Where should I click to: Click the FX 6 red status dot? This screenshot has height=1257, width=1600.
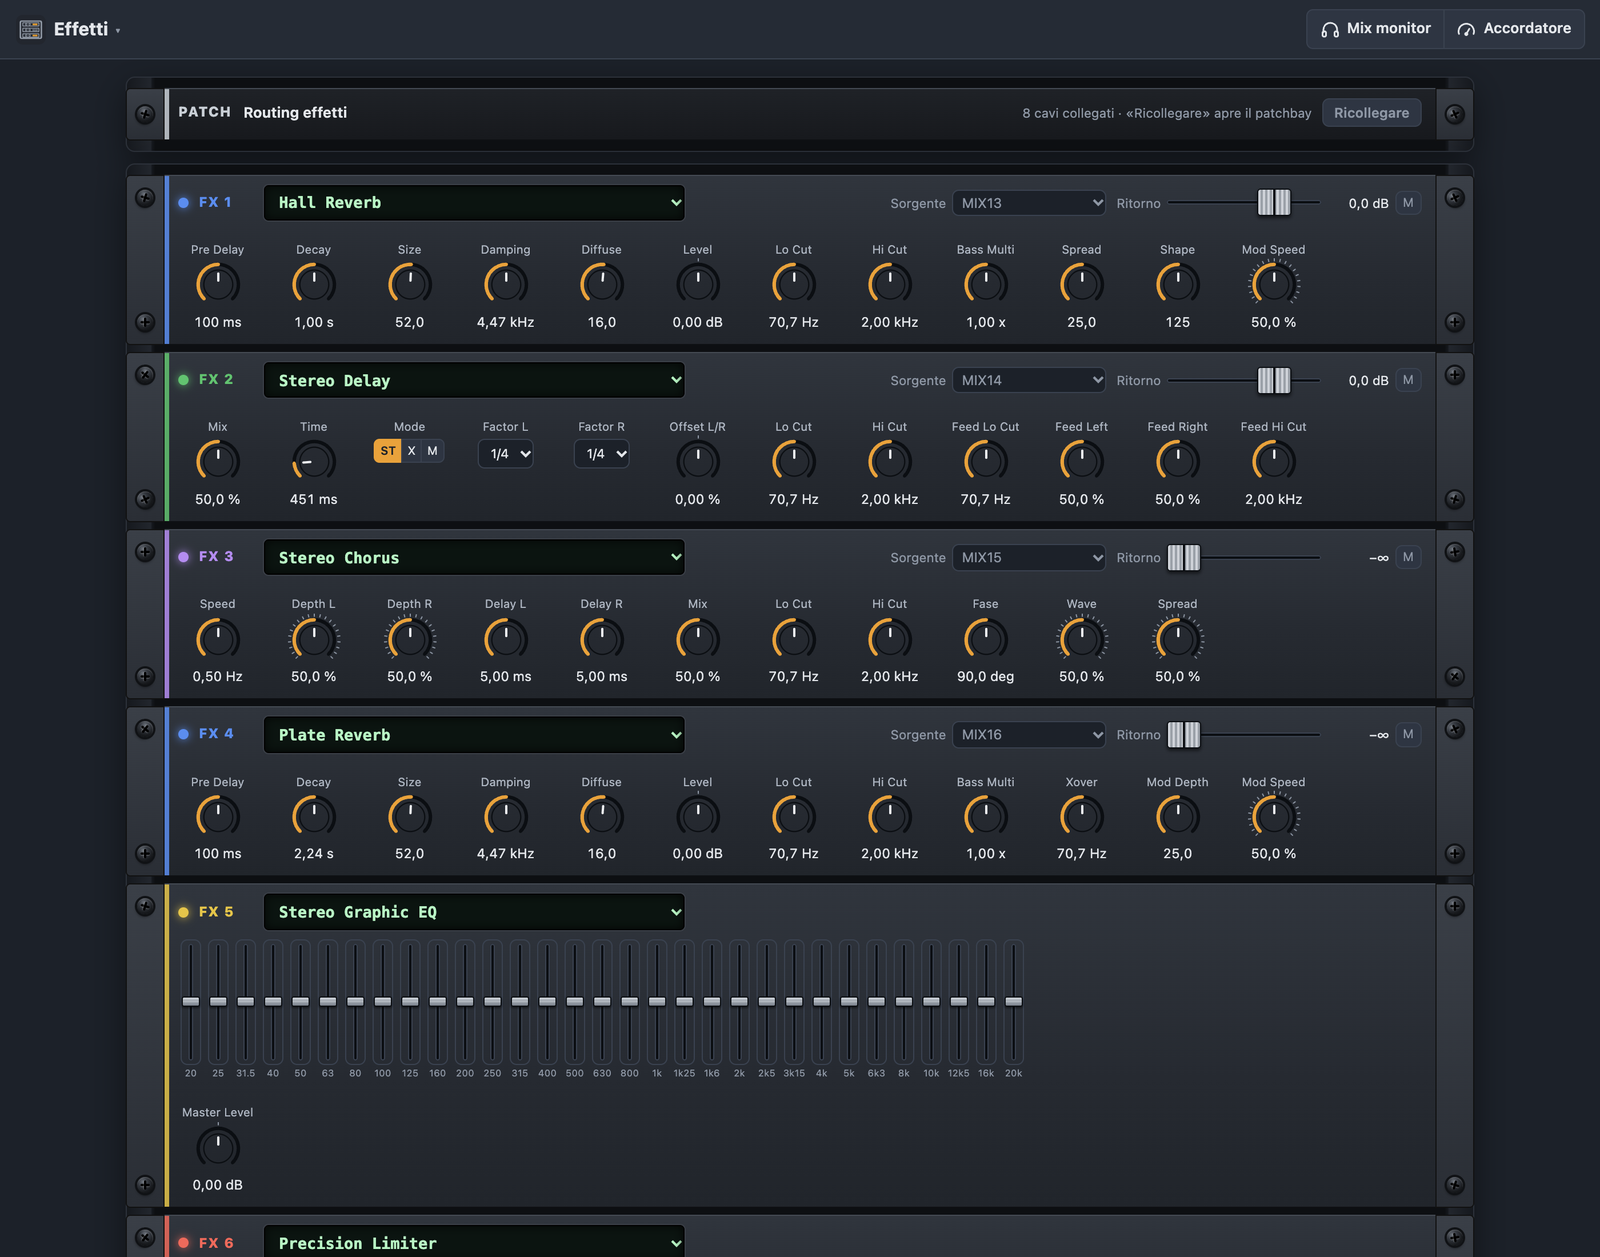183,1243
